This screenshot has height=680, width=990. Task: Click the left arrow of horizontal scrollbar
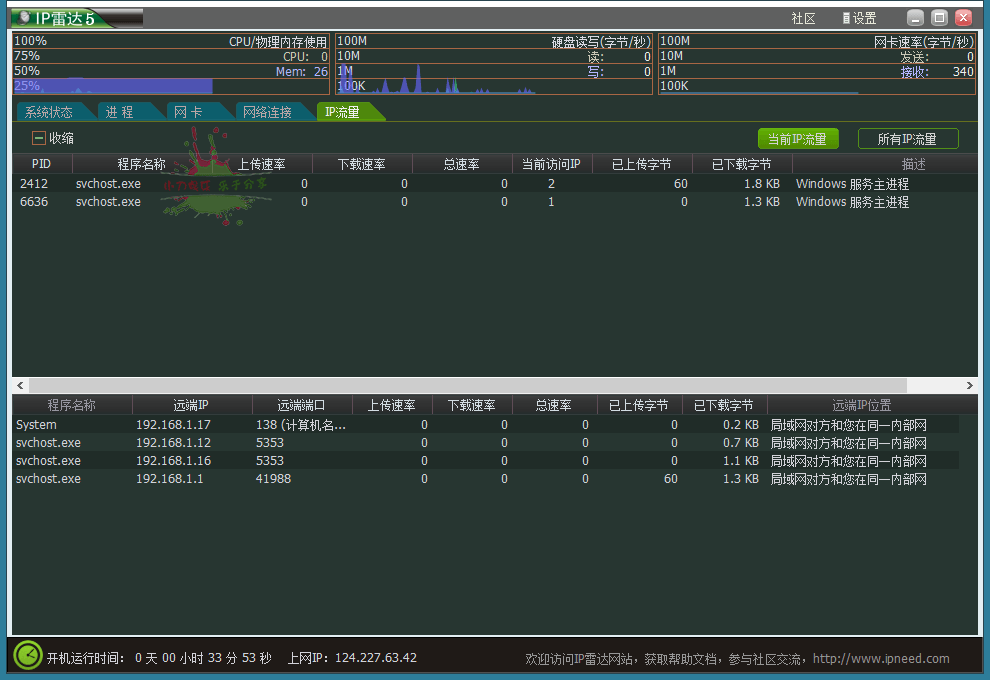point(19,385)
